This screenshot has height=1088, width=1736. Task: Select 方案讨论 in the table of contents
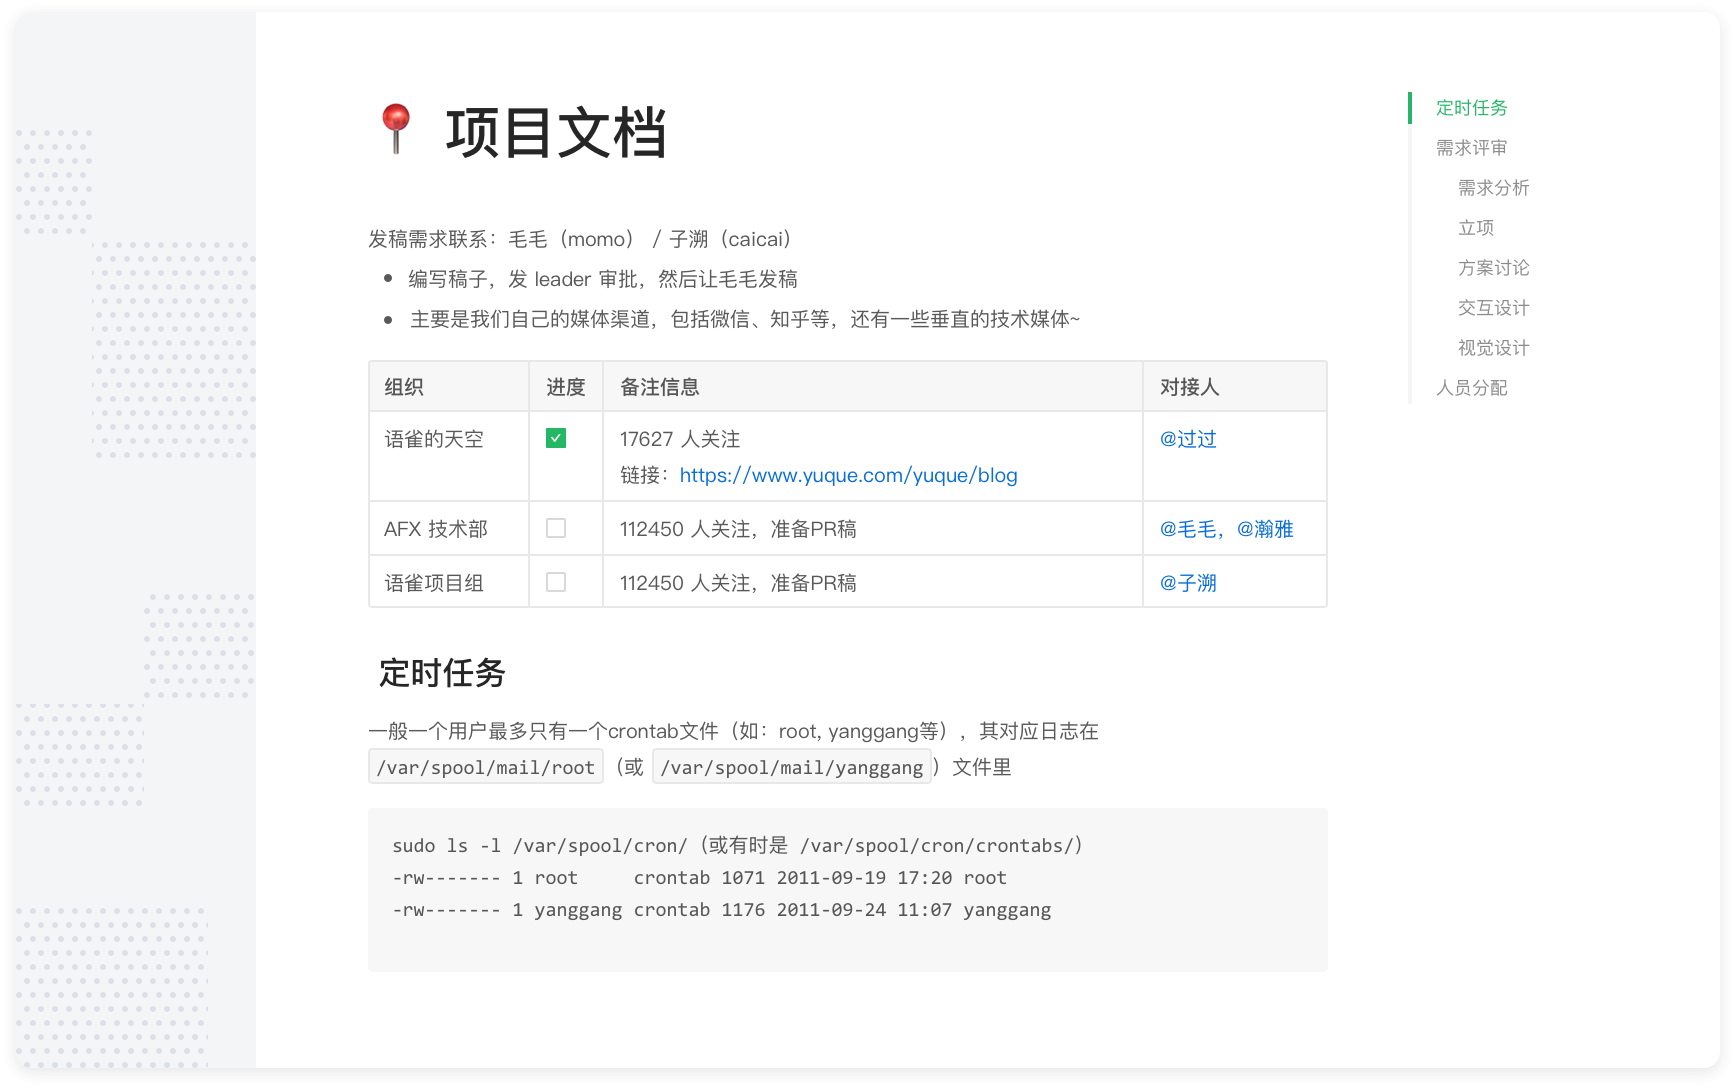[1493, 267]
